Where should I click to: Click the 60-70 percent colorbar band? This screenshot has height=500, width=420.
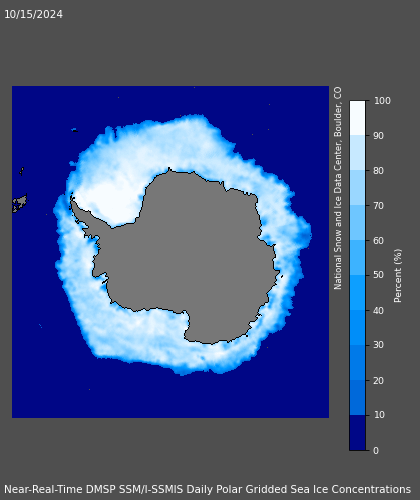point(357,222)
